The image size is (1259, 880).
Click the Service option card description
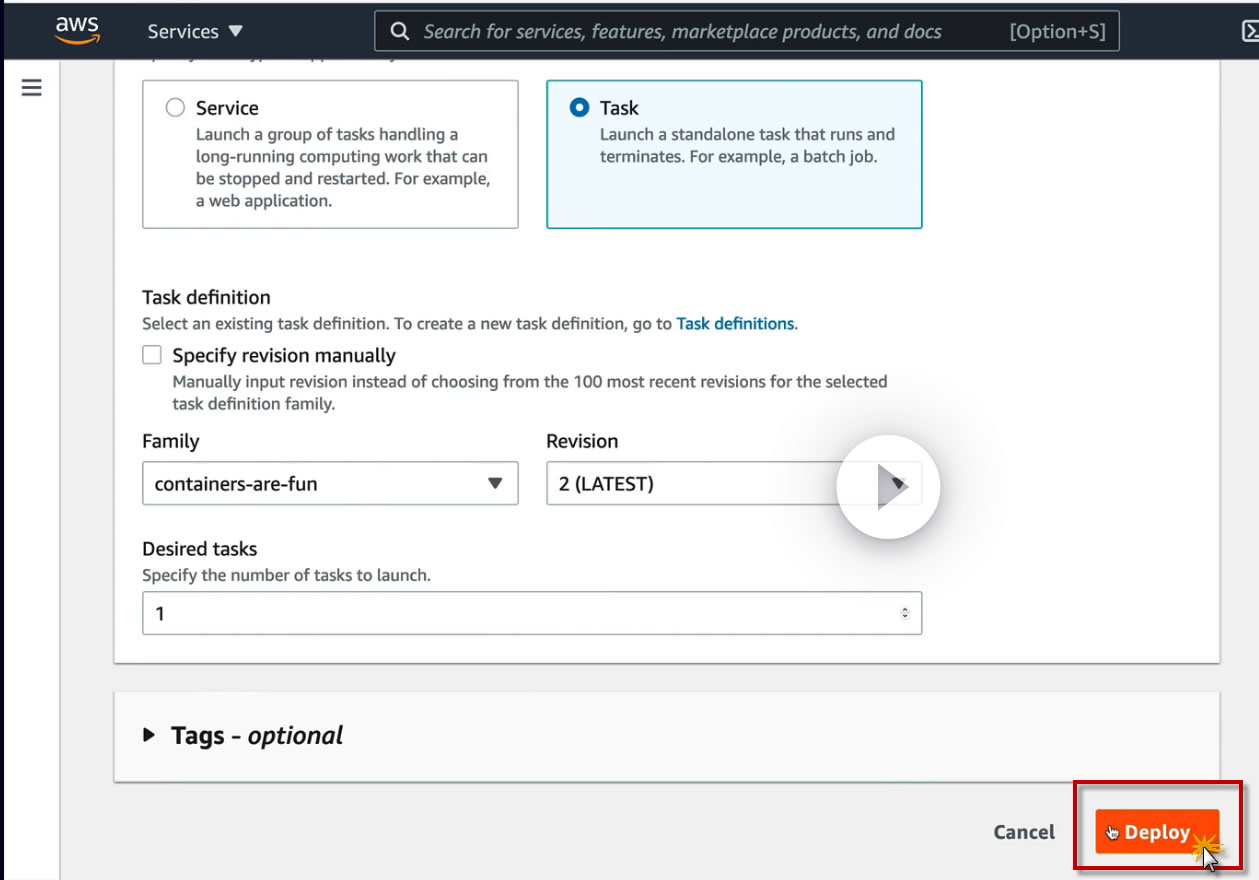coord(342,168)
